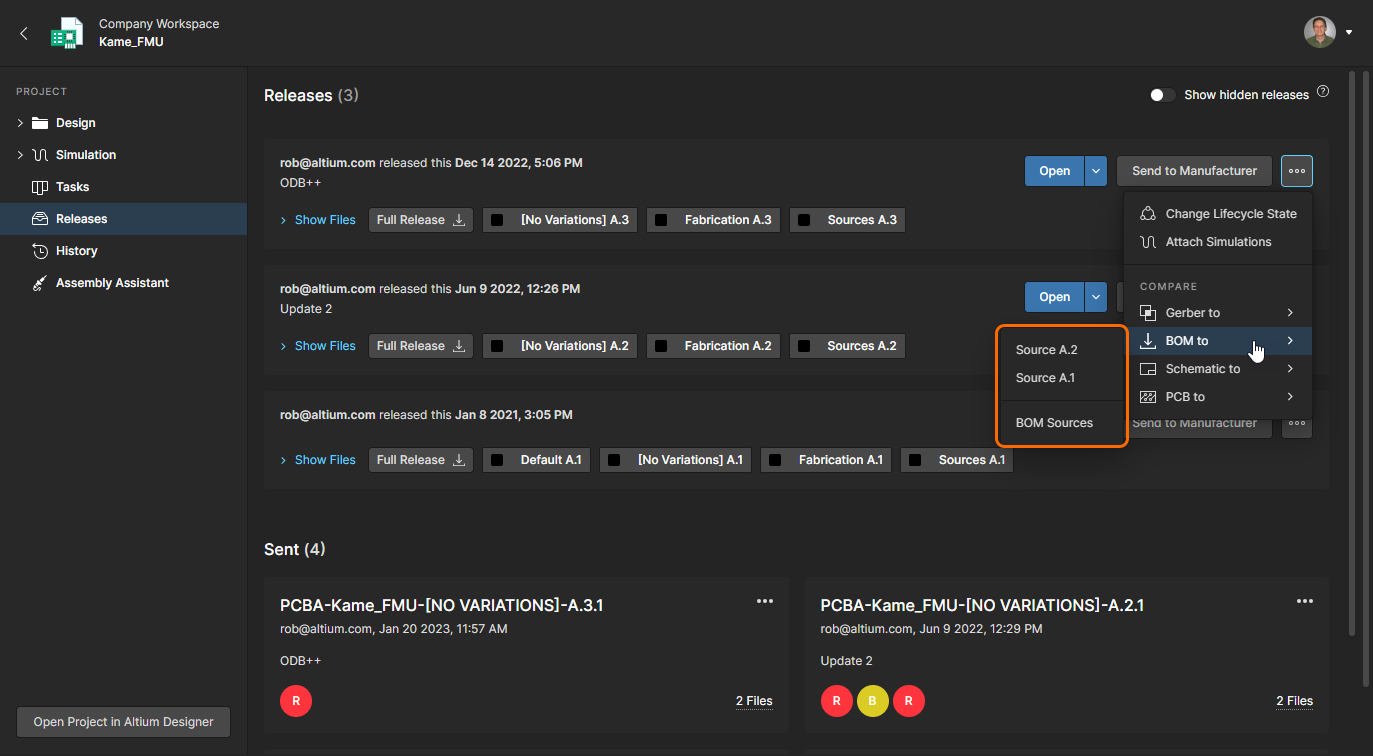Viewport: 1373px width, 756px height.
Task: Open more options for the Dec 14 release
Action: coord(1297,171)
